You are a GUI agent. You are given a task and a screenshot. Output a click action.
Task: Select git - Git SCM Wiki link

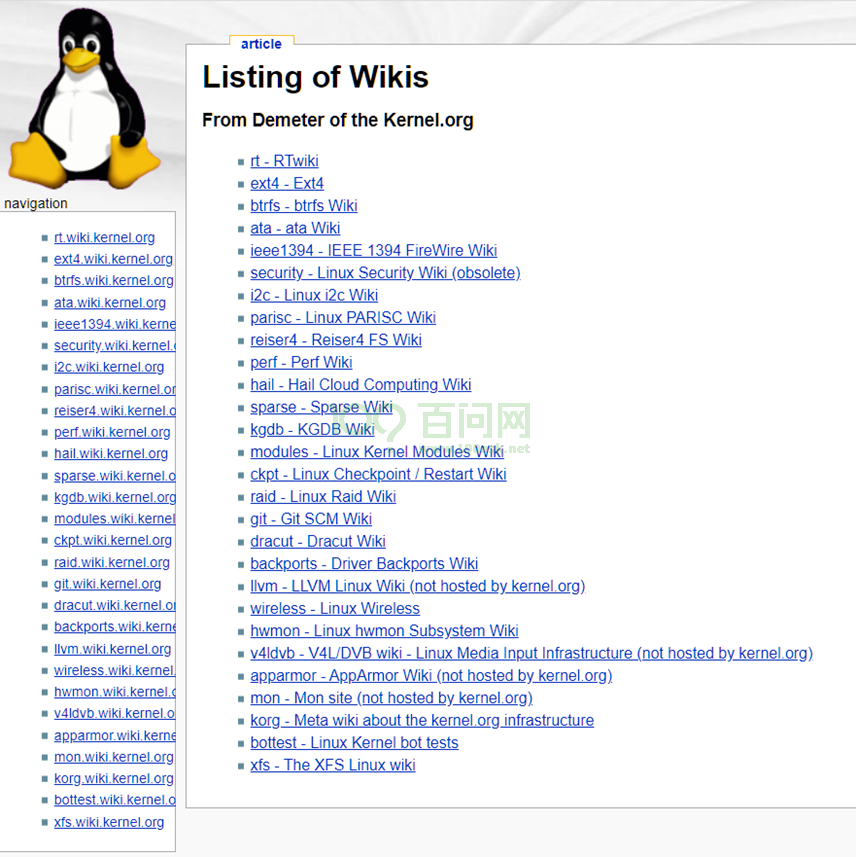click(311, 519)
